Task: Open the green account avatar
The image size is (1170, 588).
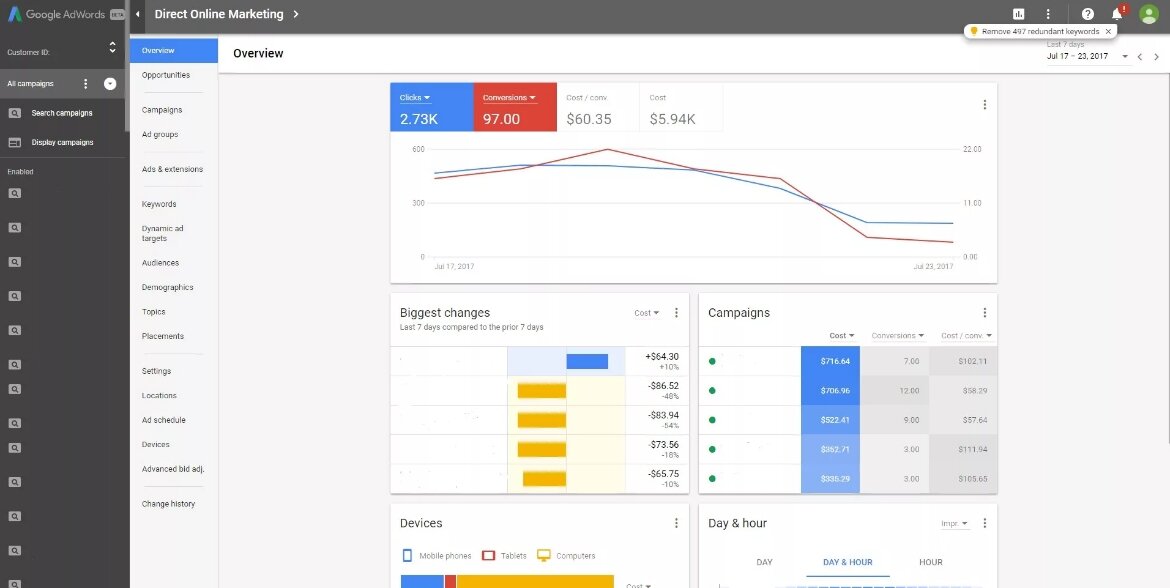Action: click(1148, 14)
